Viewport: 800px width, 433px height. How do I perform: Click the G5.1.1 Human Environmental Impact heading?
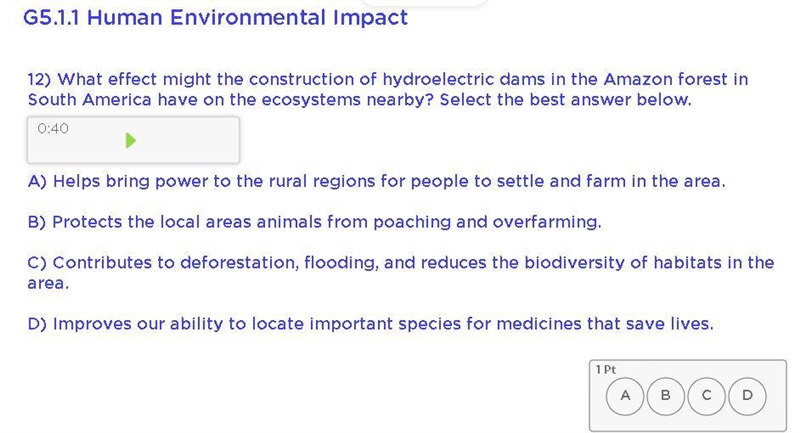215,18
